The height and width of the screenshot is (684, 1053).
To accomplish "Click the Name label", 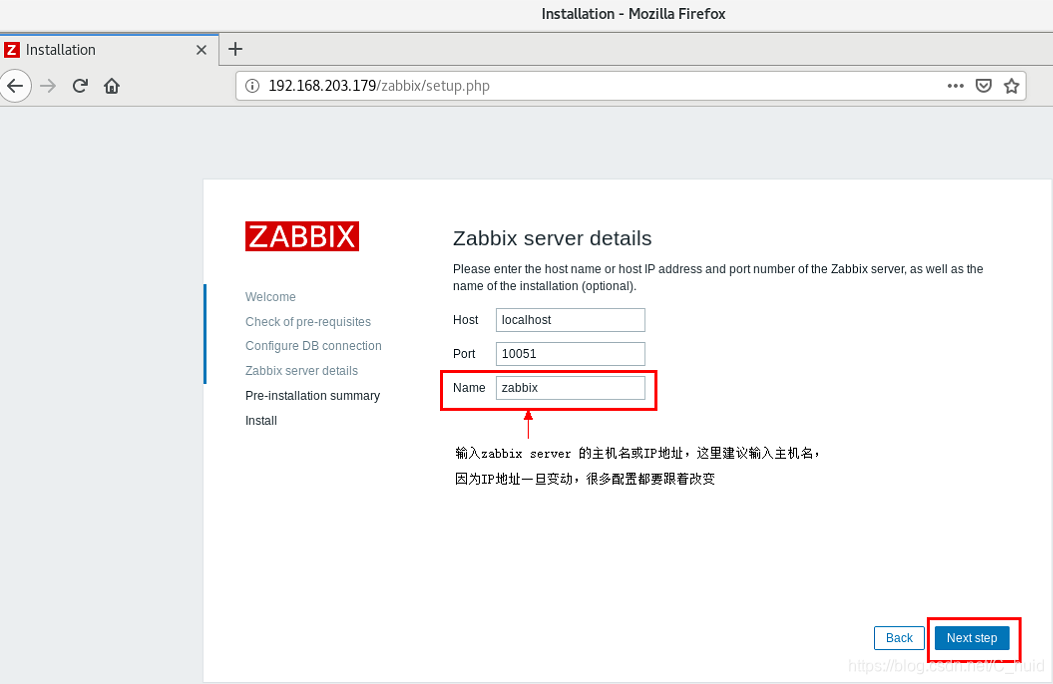I will pyautogui.click(x=469, y=387).
